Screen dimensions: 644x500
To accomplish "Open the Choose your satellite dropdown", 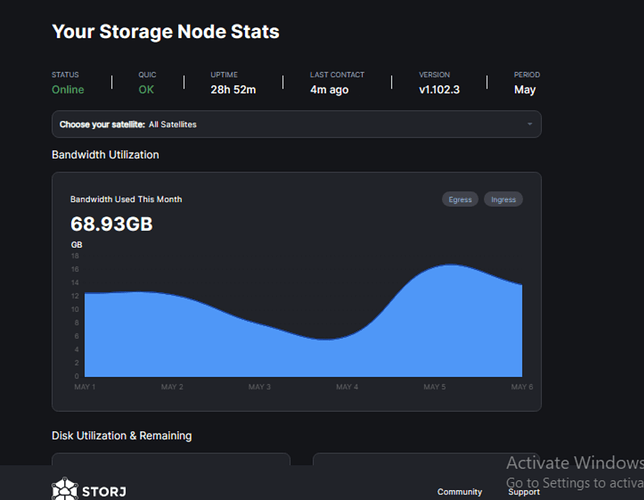I will [296, 124].
